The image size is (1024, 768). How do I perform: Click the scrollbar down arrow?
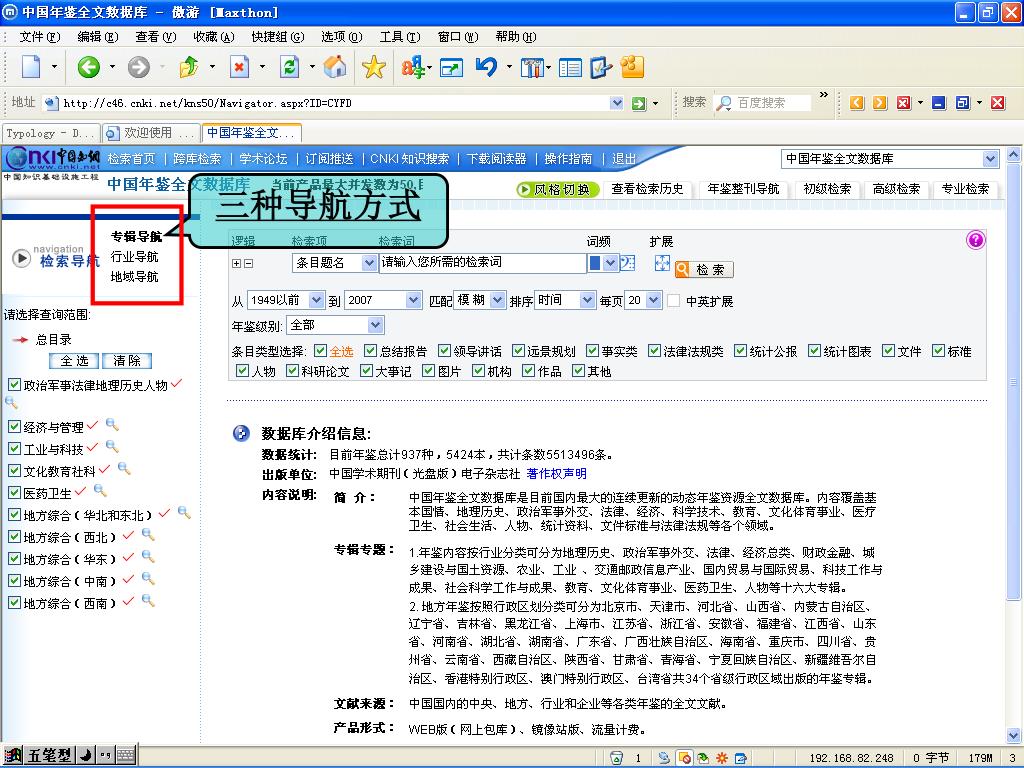[x=1013, y=735]
